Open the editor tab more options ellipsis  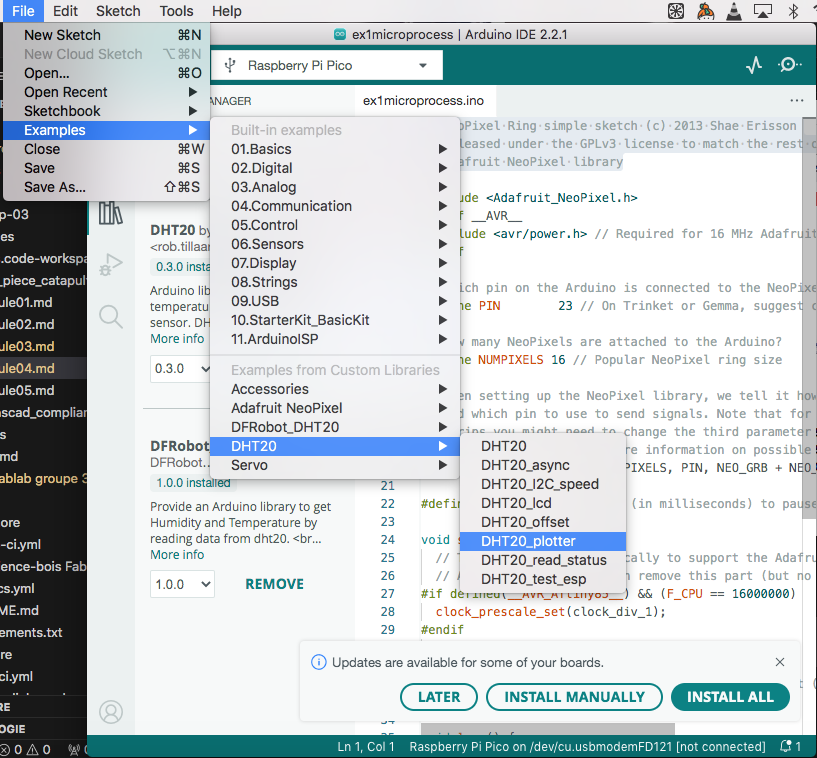point(797,101)
